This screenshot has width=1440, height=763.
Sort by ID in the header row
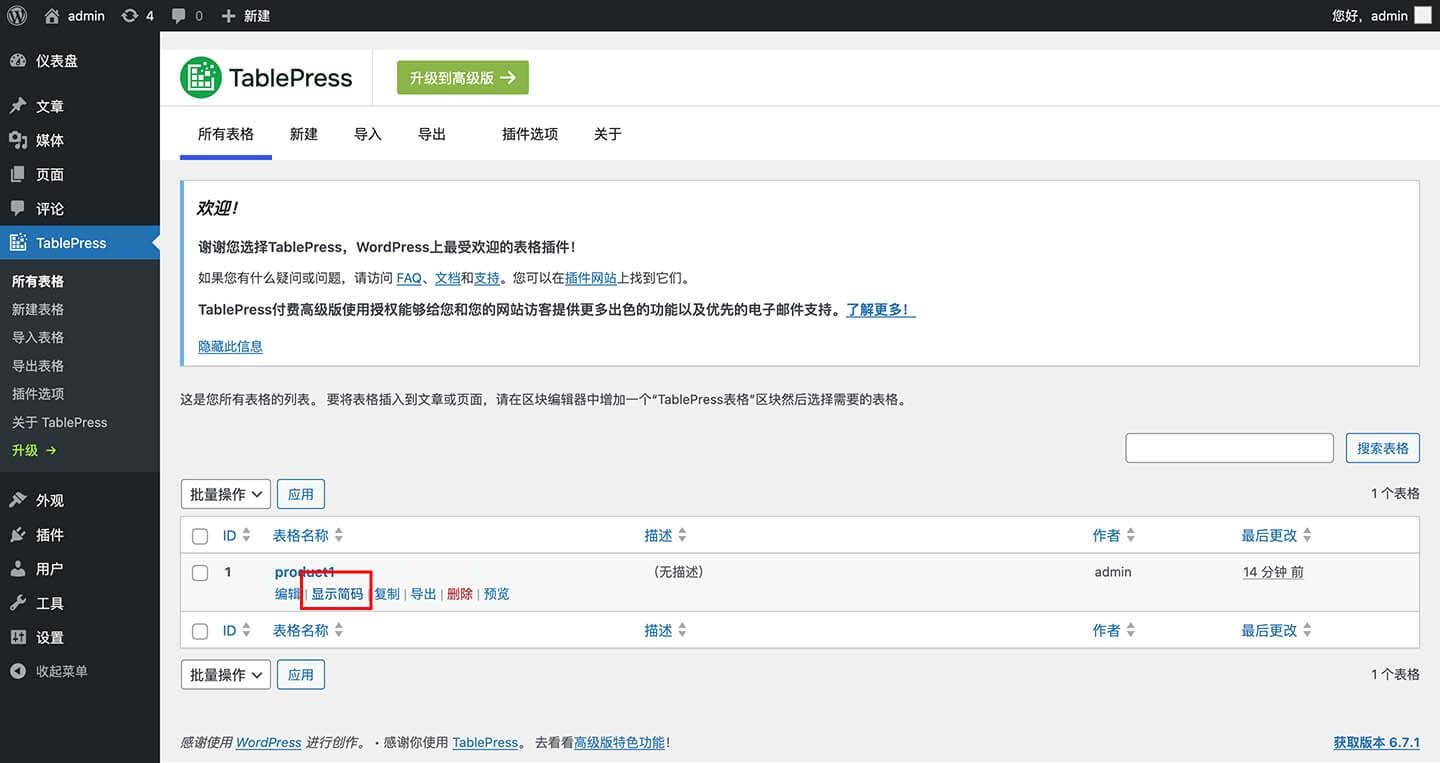pyautogui.click(x=237, y=536)
